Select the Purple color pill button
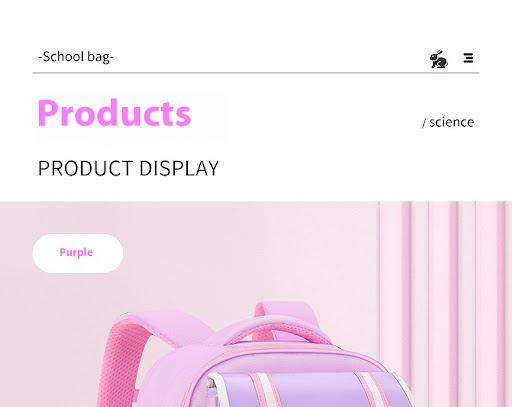 78,253
